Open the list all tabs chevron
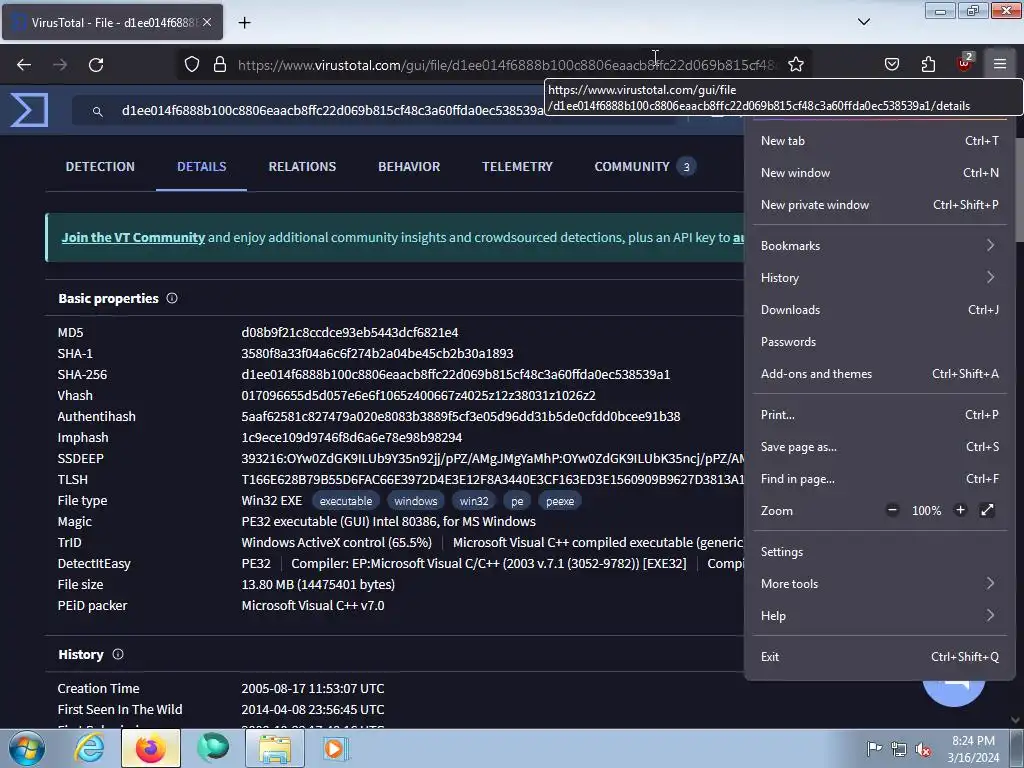1024x768 pixels. pos(864,22)
